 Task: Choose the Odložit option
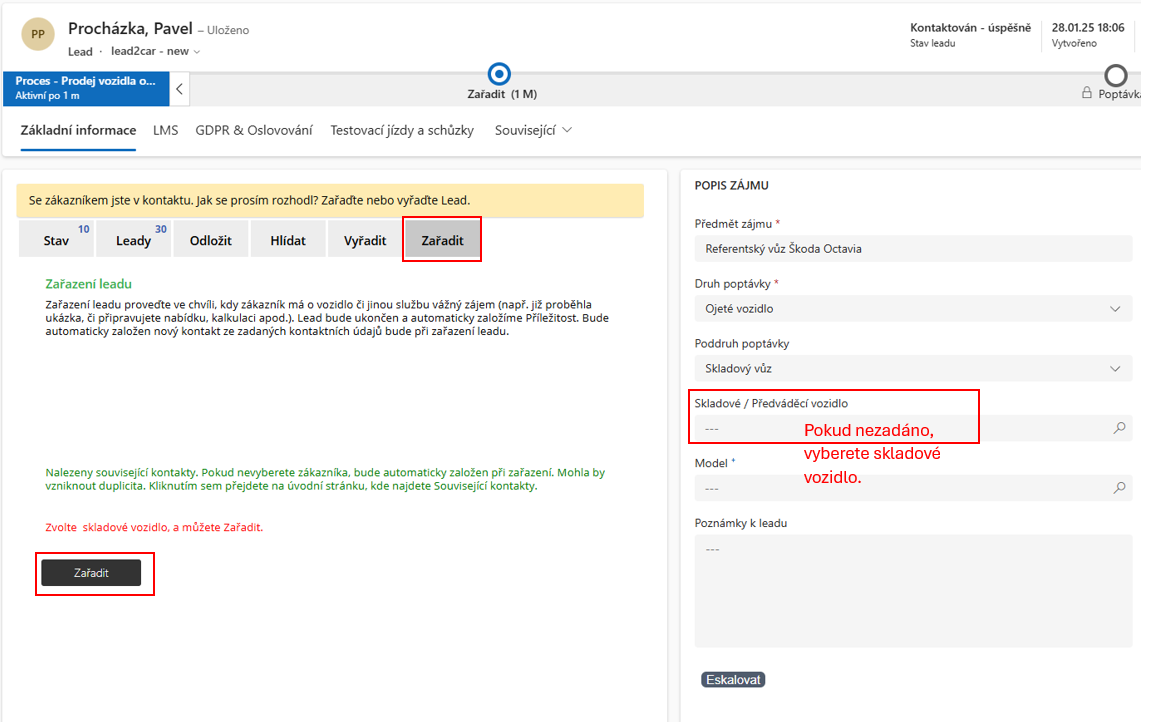(x=211, y=240)
